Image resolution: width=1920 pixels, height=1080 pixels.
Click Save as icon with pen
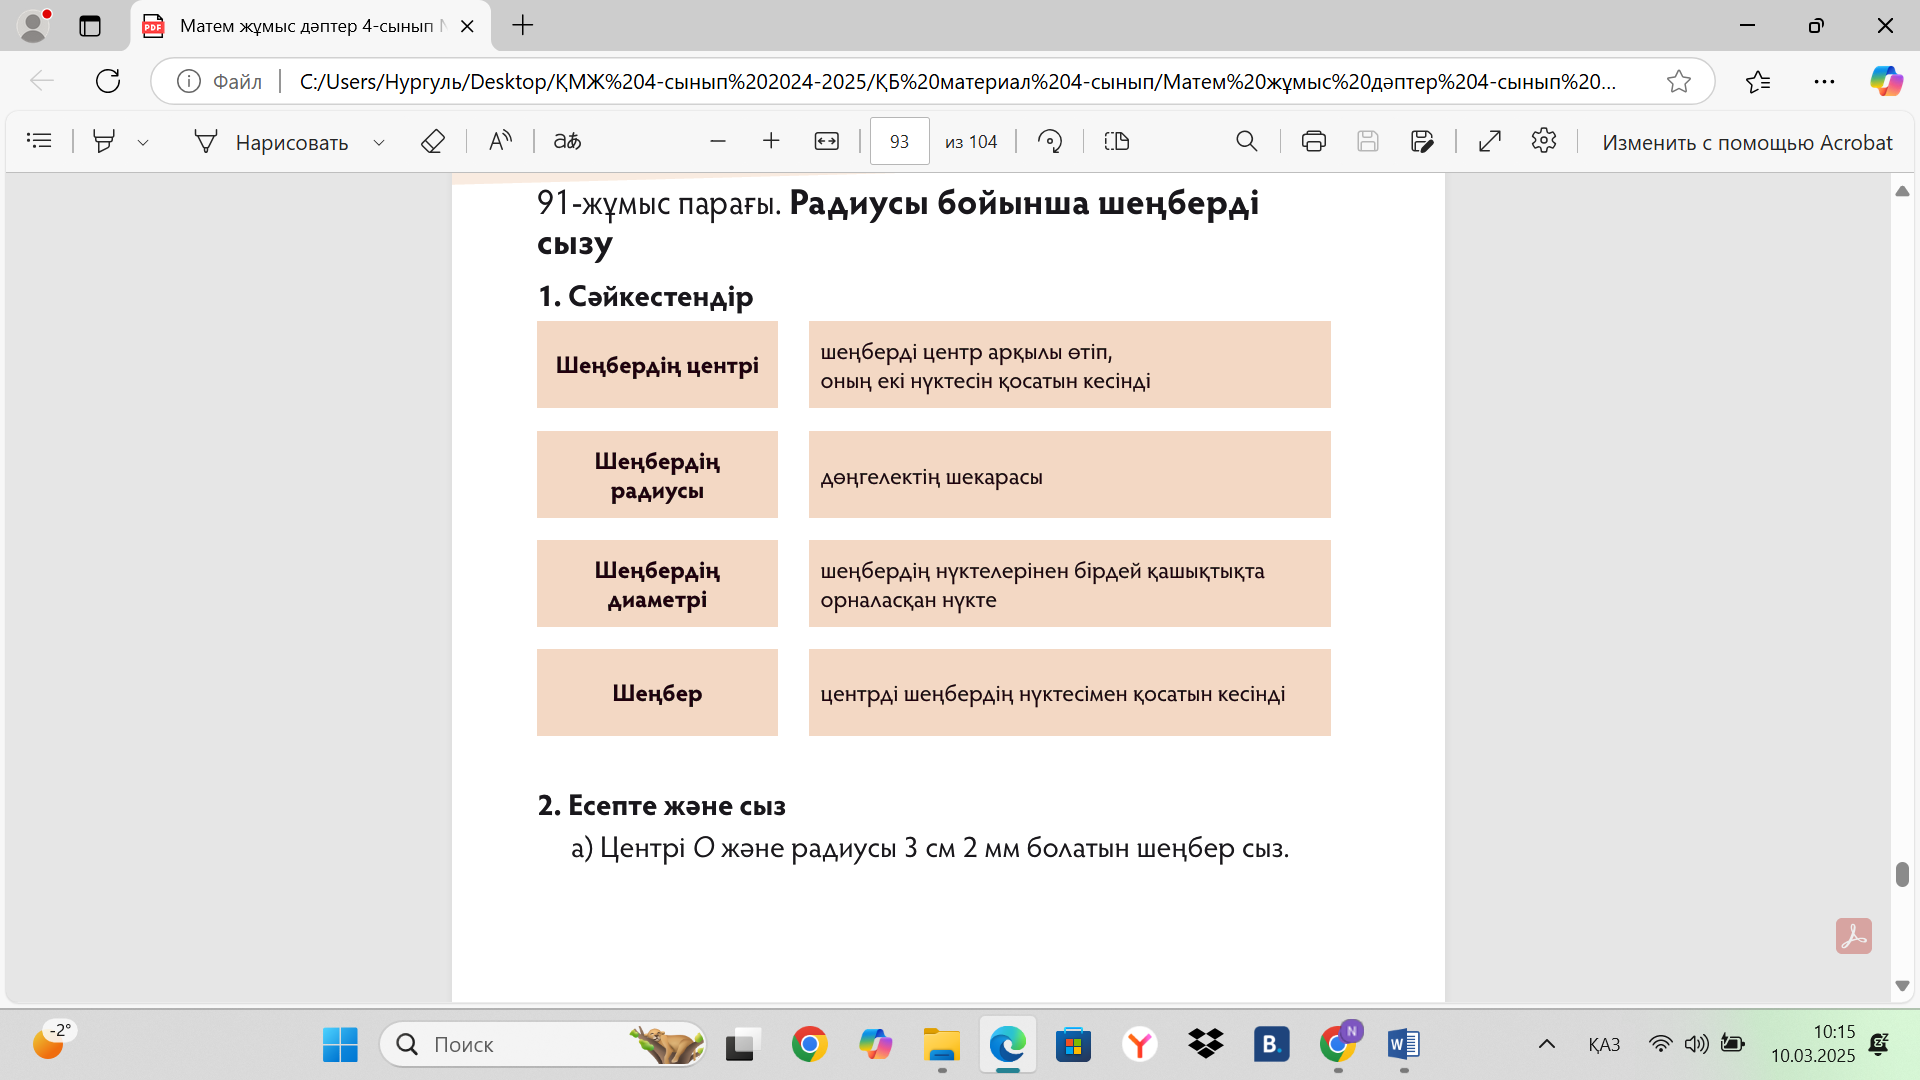click(1422, 141)
